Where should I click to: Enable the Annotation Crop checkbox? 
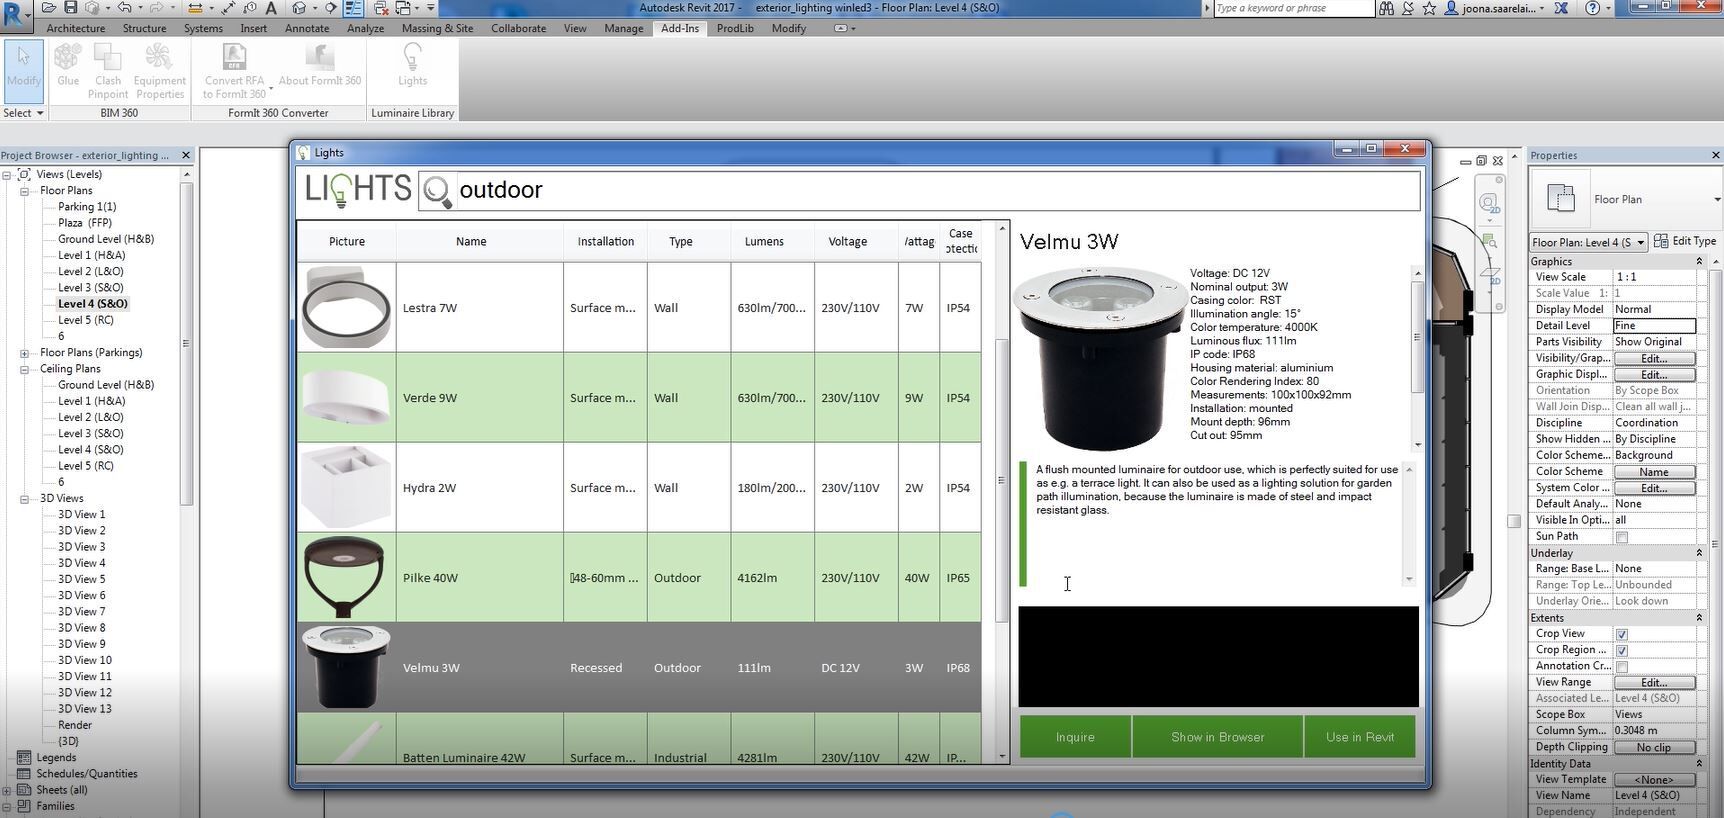[x=1622, y=667]
